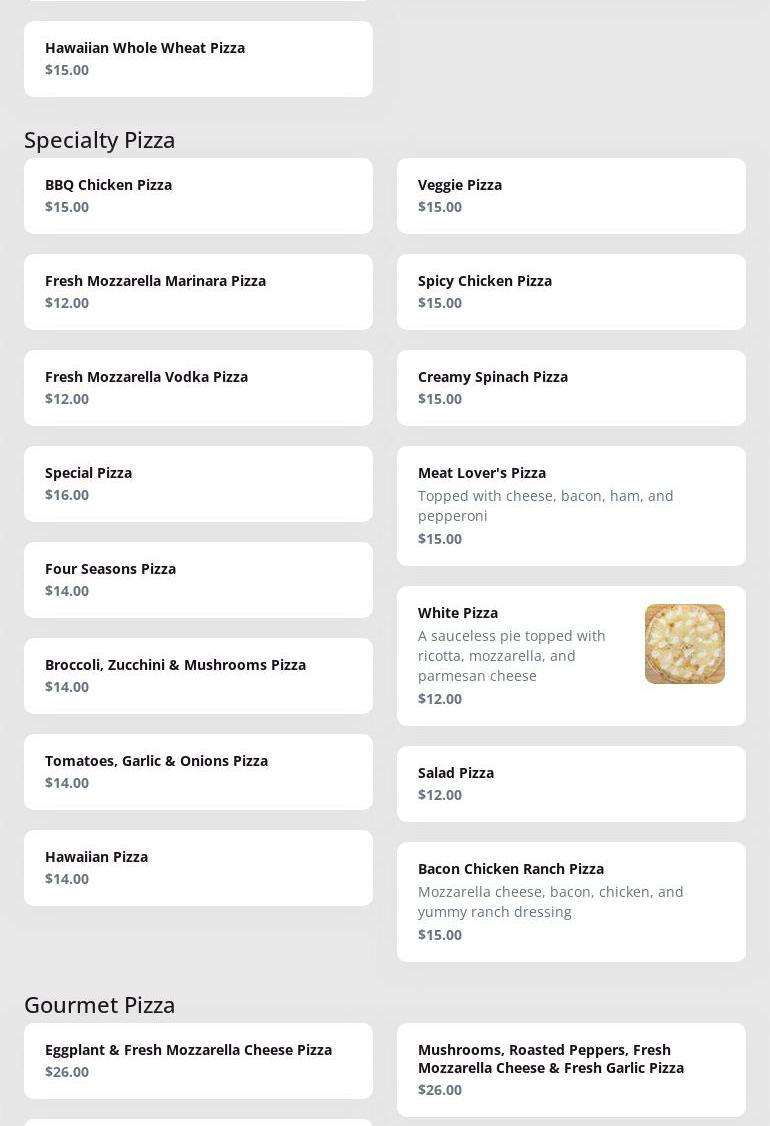Select Broccoli, Zucchini & Mushrooms Pizza
This screenshot has width=770, height=1126.
pyautogui.click(x=198, y=676)
